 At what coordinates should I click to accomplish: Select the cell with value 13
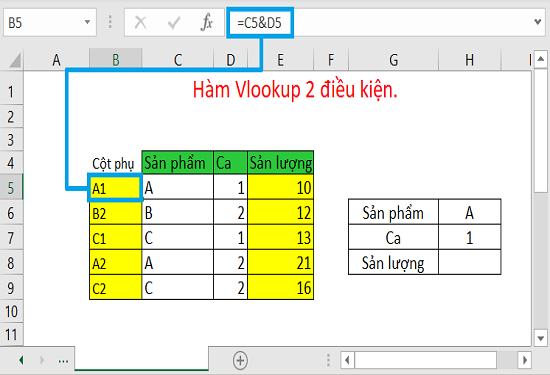pyautogui.click(x=281, y=237)
